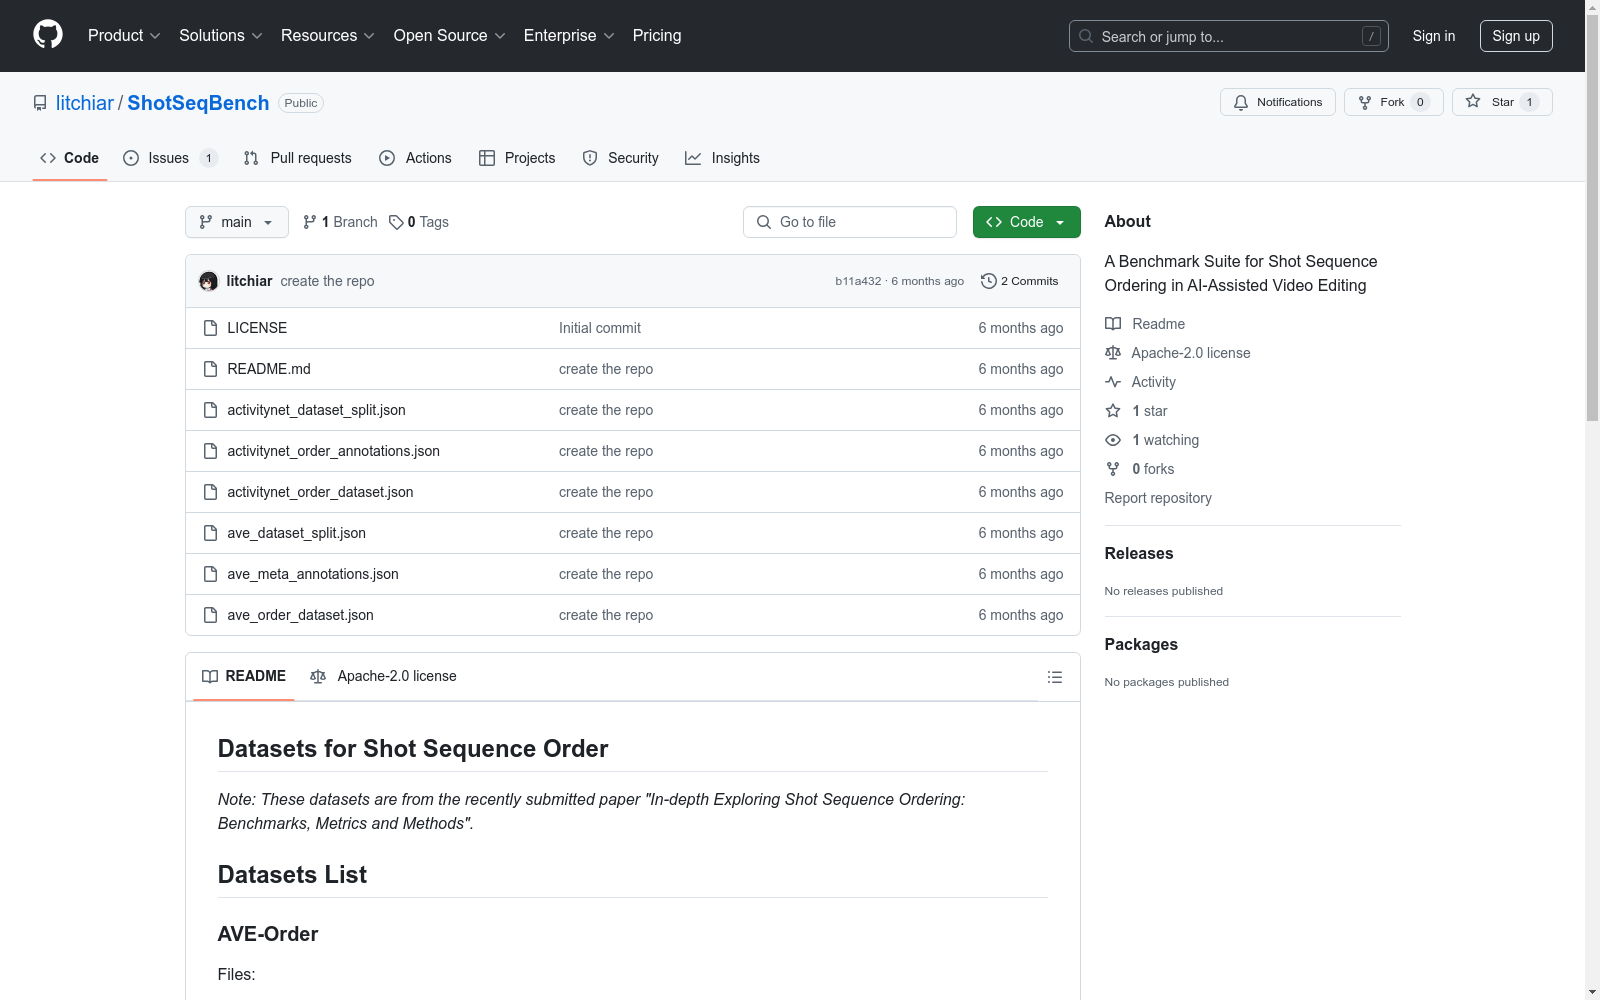This screenshot has height=1000, width=1600.
Task: Click the Sign in link
Action: click(1434, 36)
